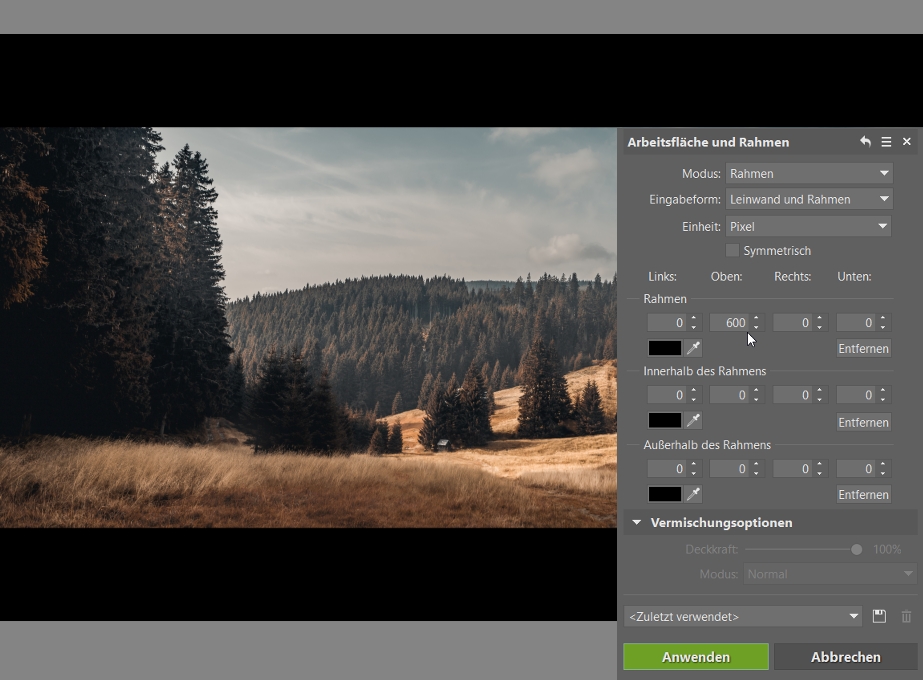Close the Arbeitsfläche und Rahmen panel

coord(907,142)
